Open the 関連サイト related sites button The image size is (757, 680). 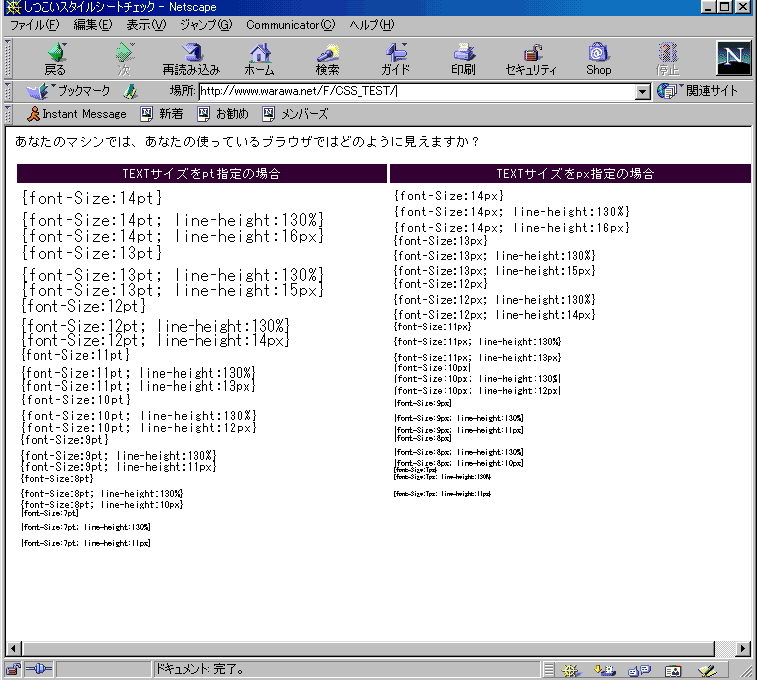(698, 91)
